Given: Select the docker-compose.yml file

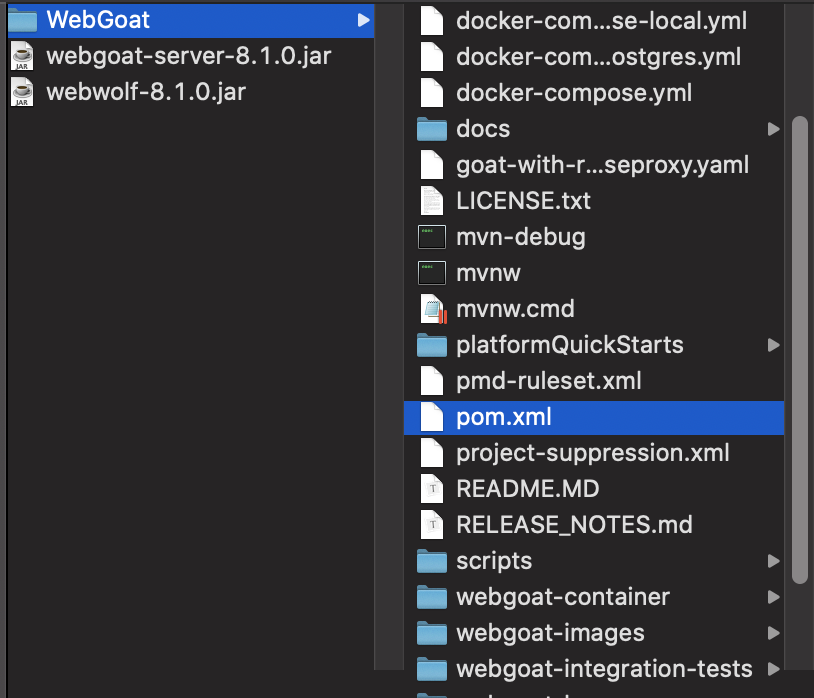Looking at the screenshot, I should click(573, 93).
